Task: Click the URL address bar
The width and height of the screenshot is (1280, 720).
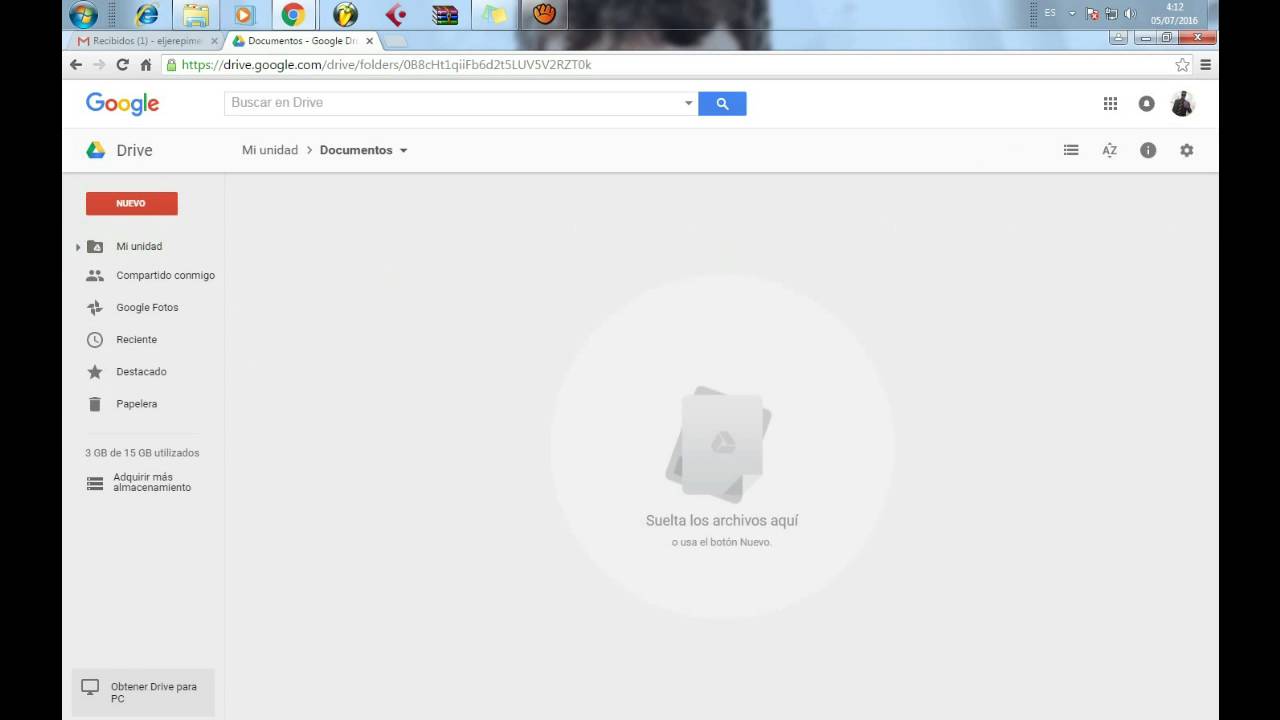Action: (668, 64)
